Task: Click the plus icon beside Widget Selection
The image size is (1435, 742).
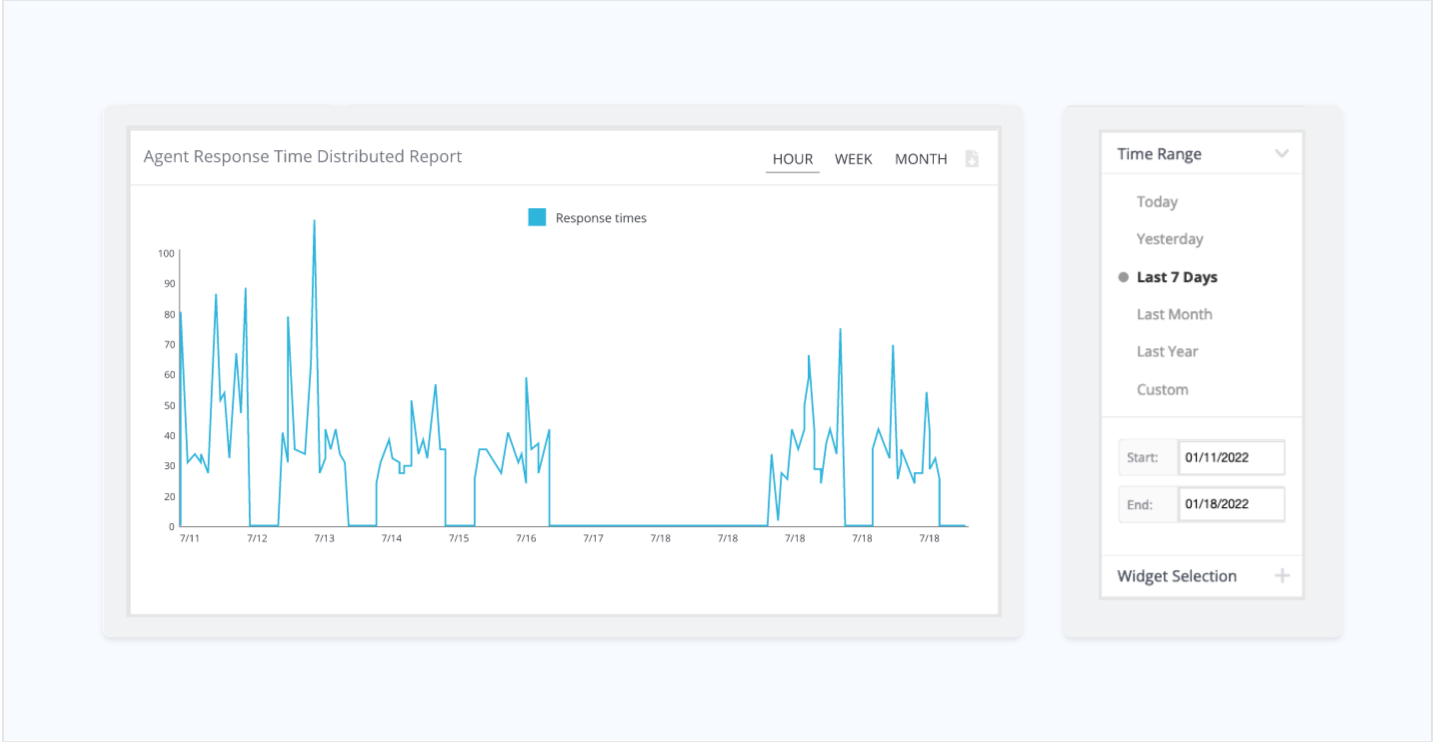Action: [1283, 575]
